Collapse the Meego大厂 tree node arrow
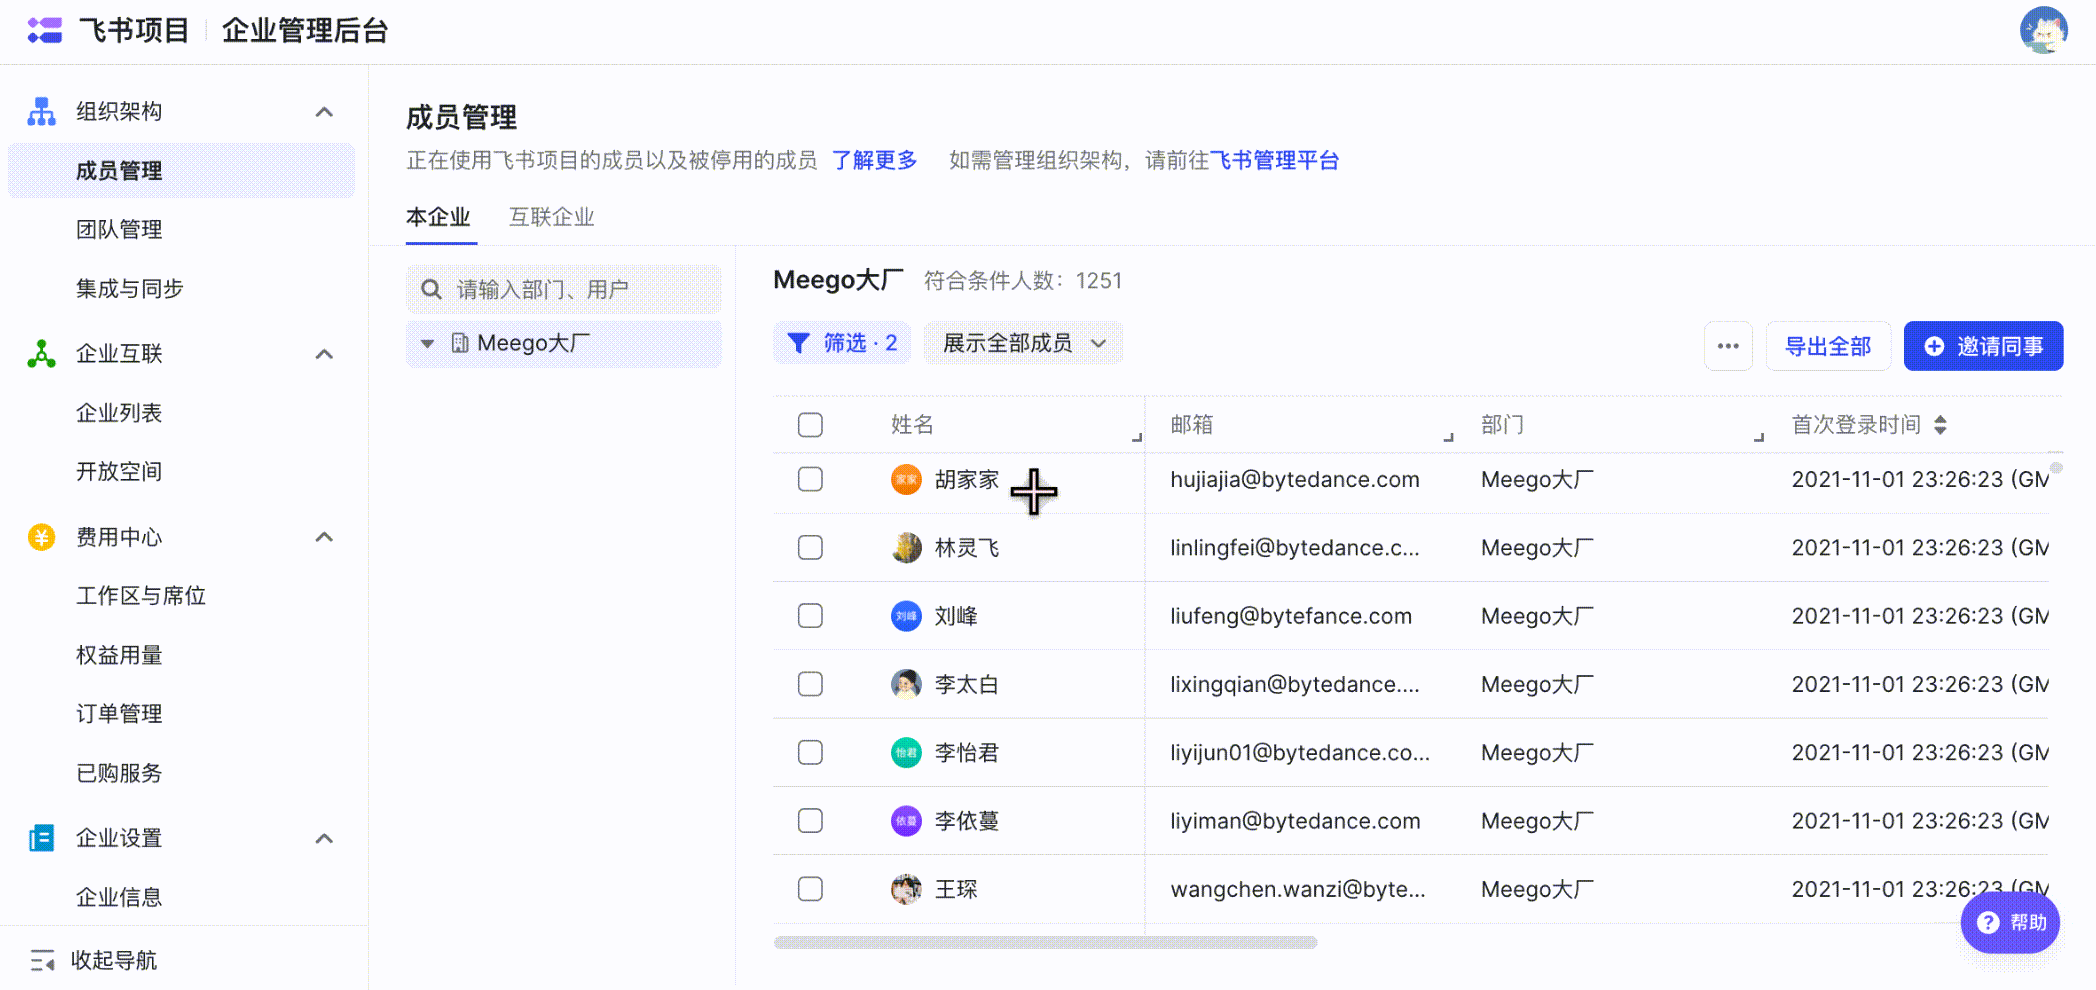 tap(427, 344)
